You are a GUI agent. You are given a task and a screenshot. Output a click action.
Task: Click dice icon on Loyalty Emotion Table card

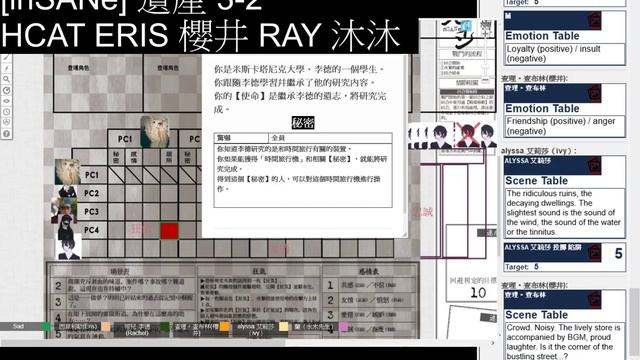click(594, 20)
